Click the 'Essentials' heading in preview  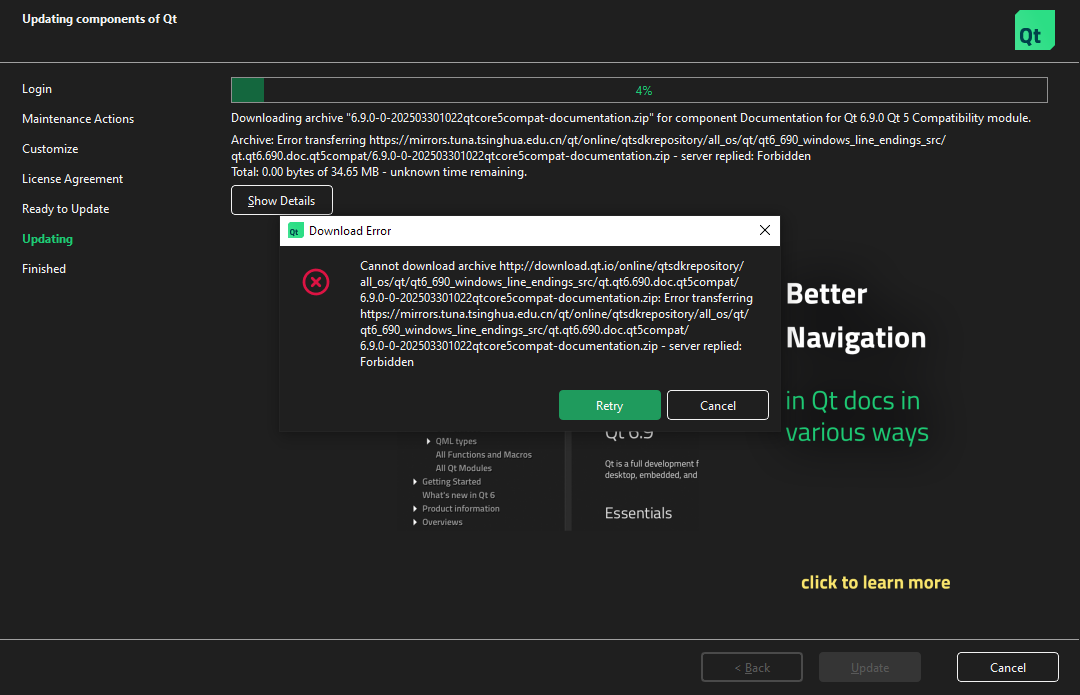point(638,513)
